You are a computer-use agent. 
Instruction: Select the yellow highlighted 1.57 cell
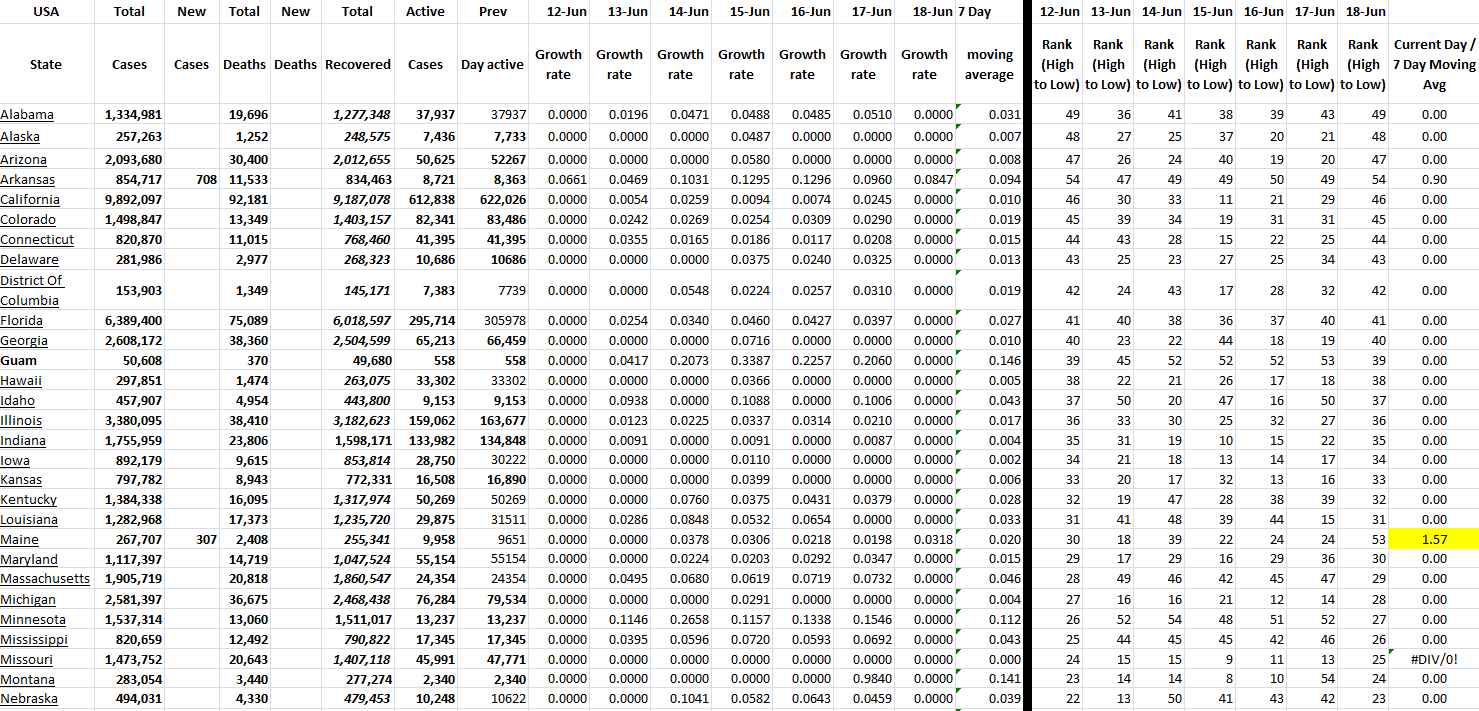(1433, 540)
